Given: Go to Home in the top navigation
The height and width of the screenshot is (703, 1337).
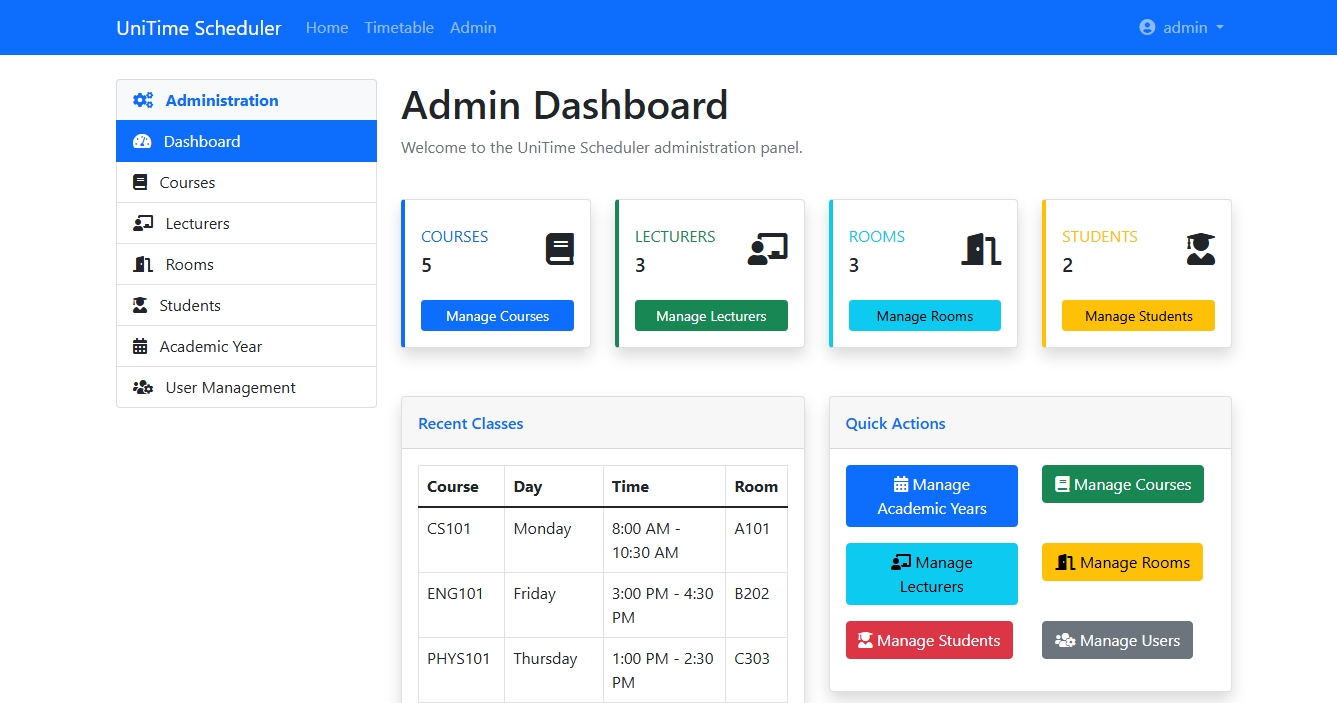Looking at the screenshot, I should [x=326, y=27].
